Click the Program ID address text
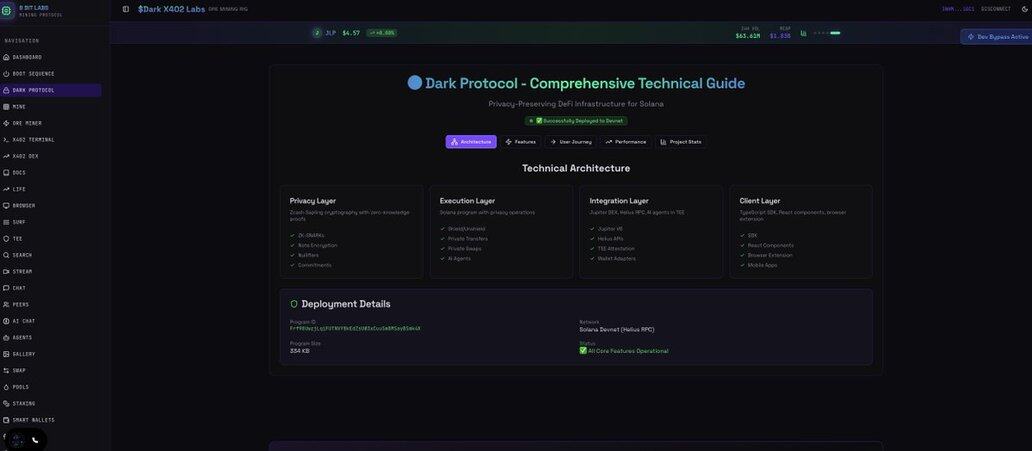Screen dimensions: 1032x451 (x=355, y=328)
